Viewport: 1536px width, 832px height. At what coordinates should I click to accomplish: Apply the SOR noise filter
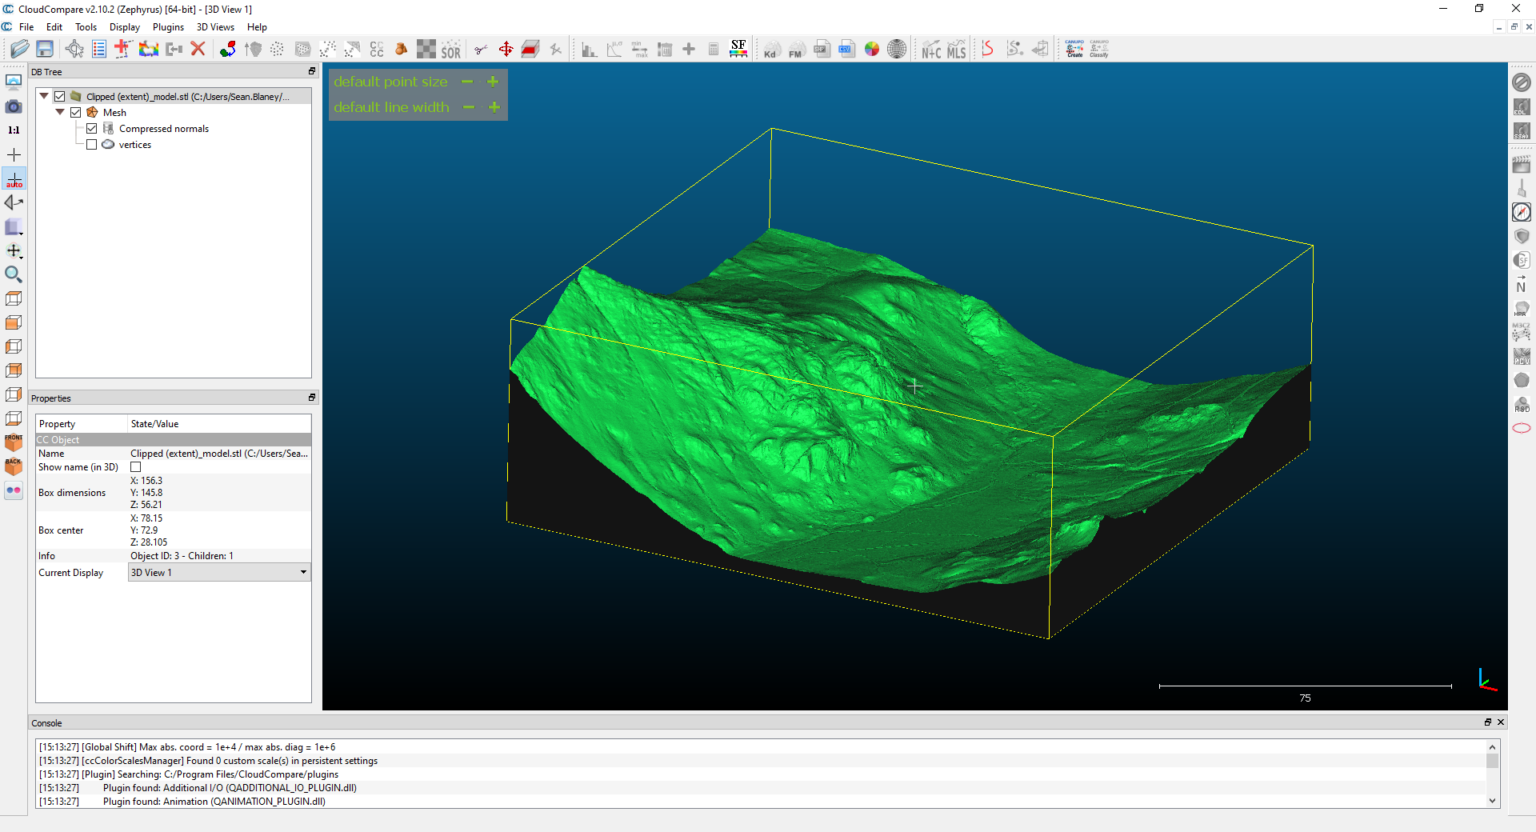pos(451,48)
